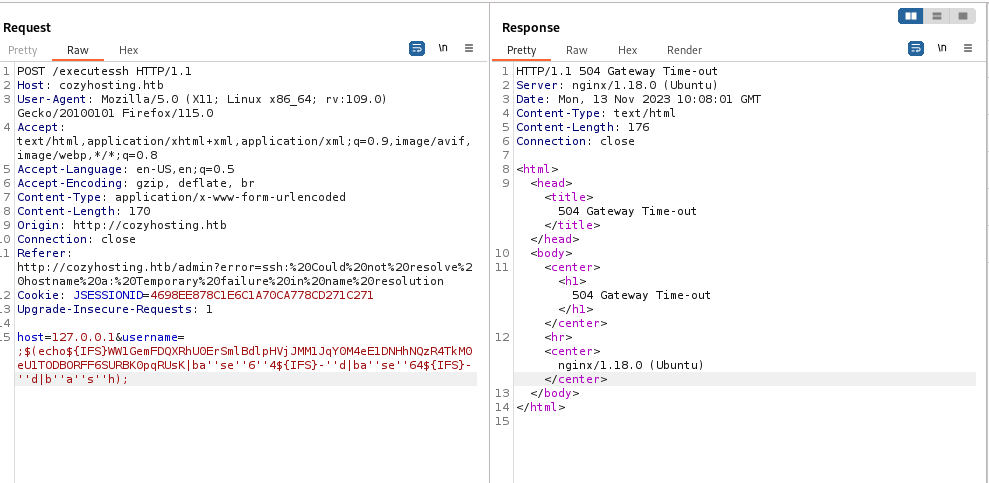The height and width of the screenshot is (483, 989).
Task: Click Content-Type urlencoded header in request
Action: (x=182, y=197)
